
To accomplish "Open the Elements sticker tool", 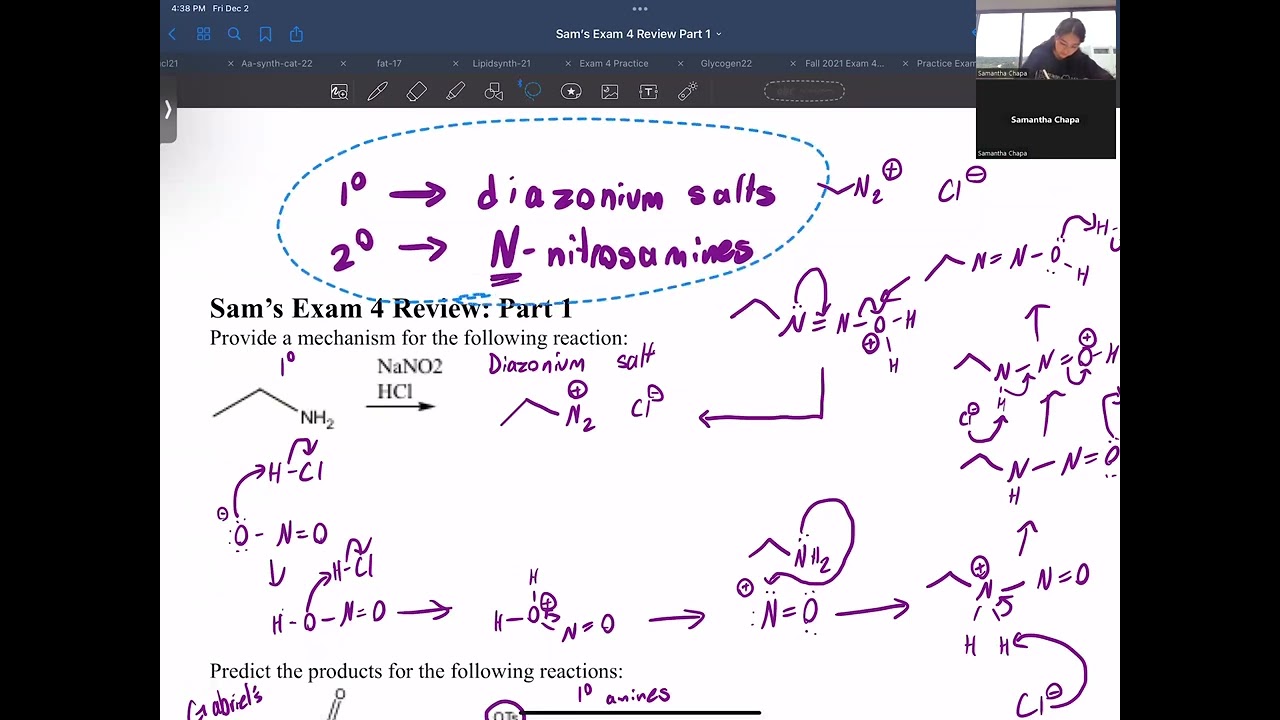I will pyautogui.click(x=571, y=92).
